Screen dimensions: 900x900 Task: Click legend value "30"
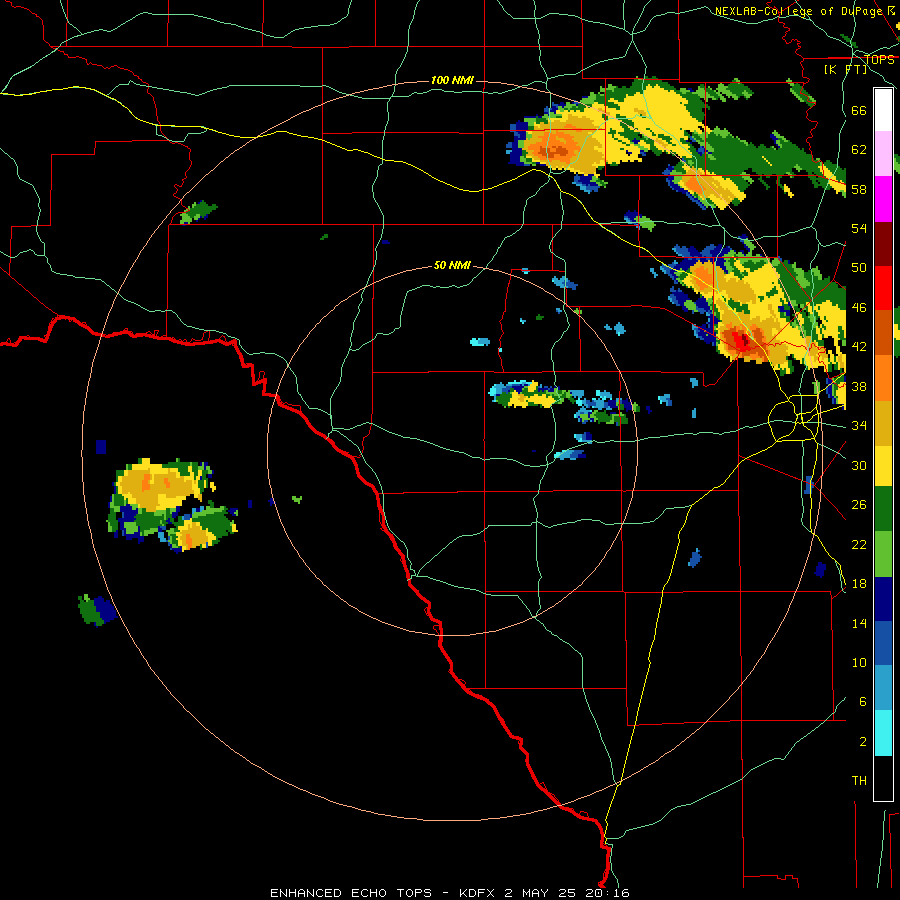pyautogui.click(x=859, y=465)
